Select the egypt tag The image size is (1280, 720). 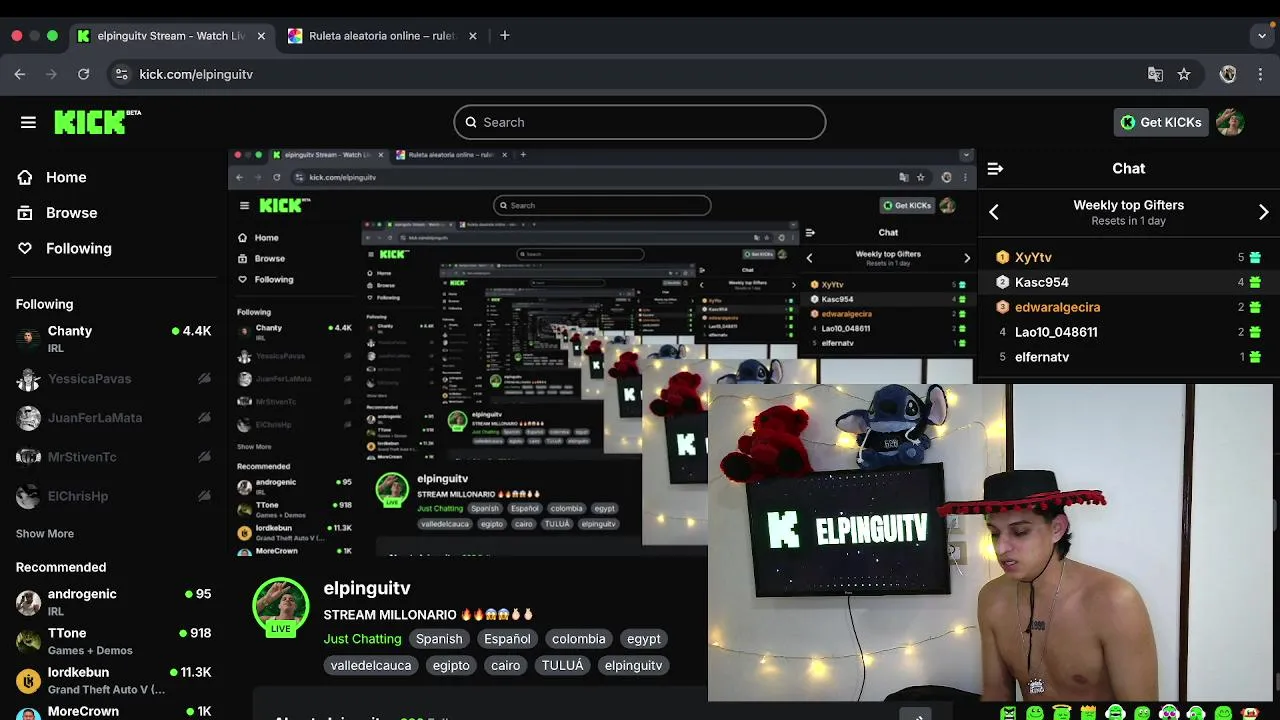(x=644, y=639)
